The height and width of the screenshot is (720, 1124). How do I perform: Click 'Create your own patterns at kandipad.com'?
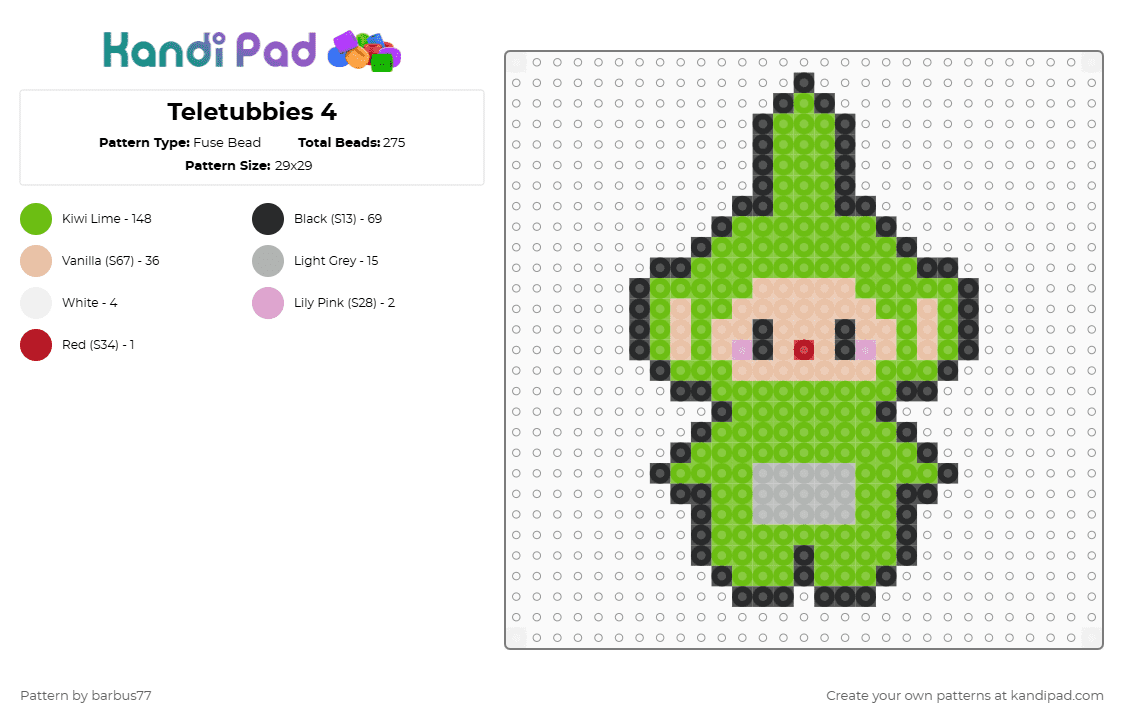point(965,696)
